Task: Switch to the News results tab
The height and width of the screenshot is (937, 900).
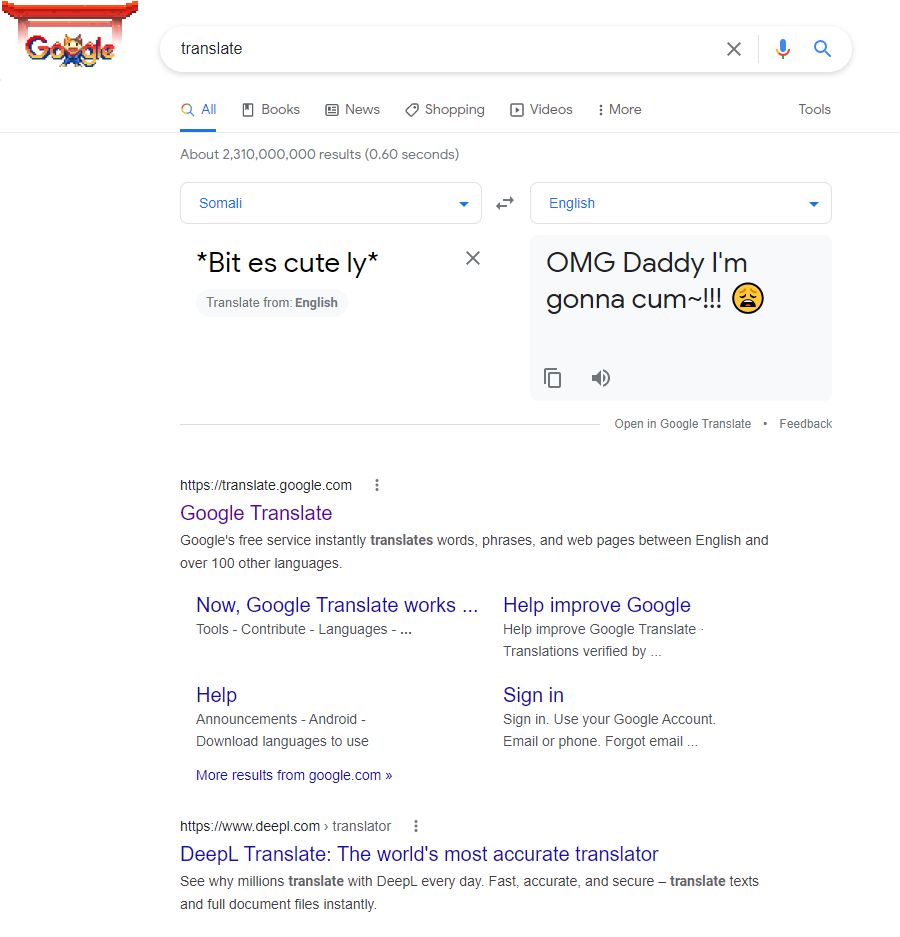Action: (352, 110)
